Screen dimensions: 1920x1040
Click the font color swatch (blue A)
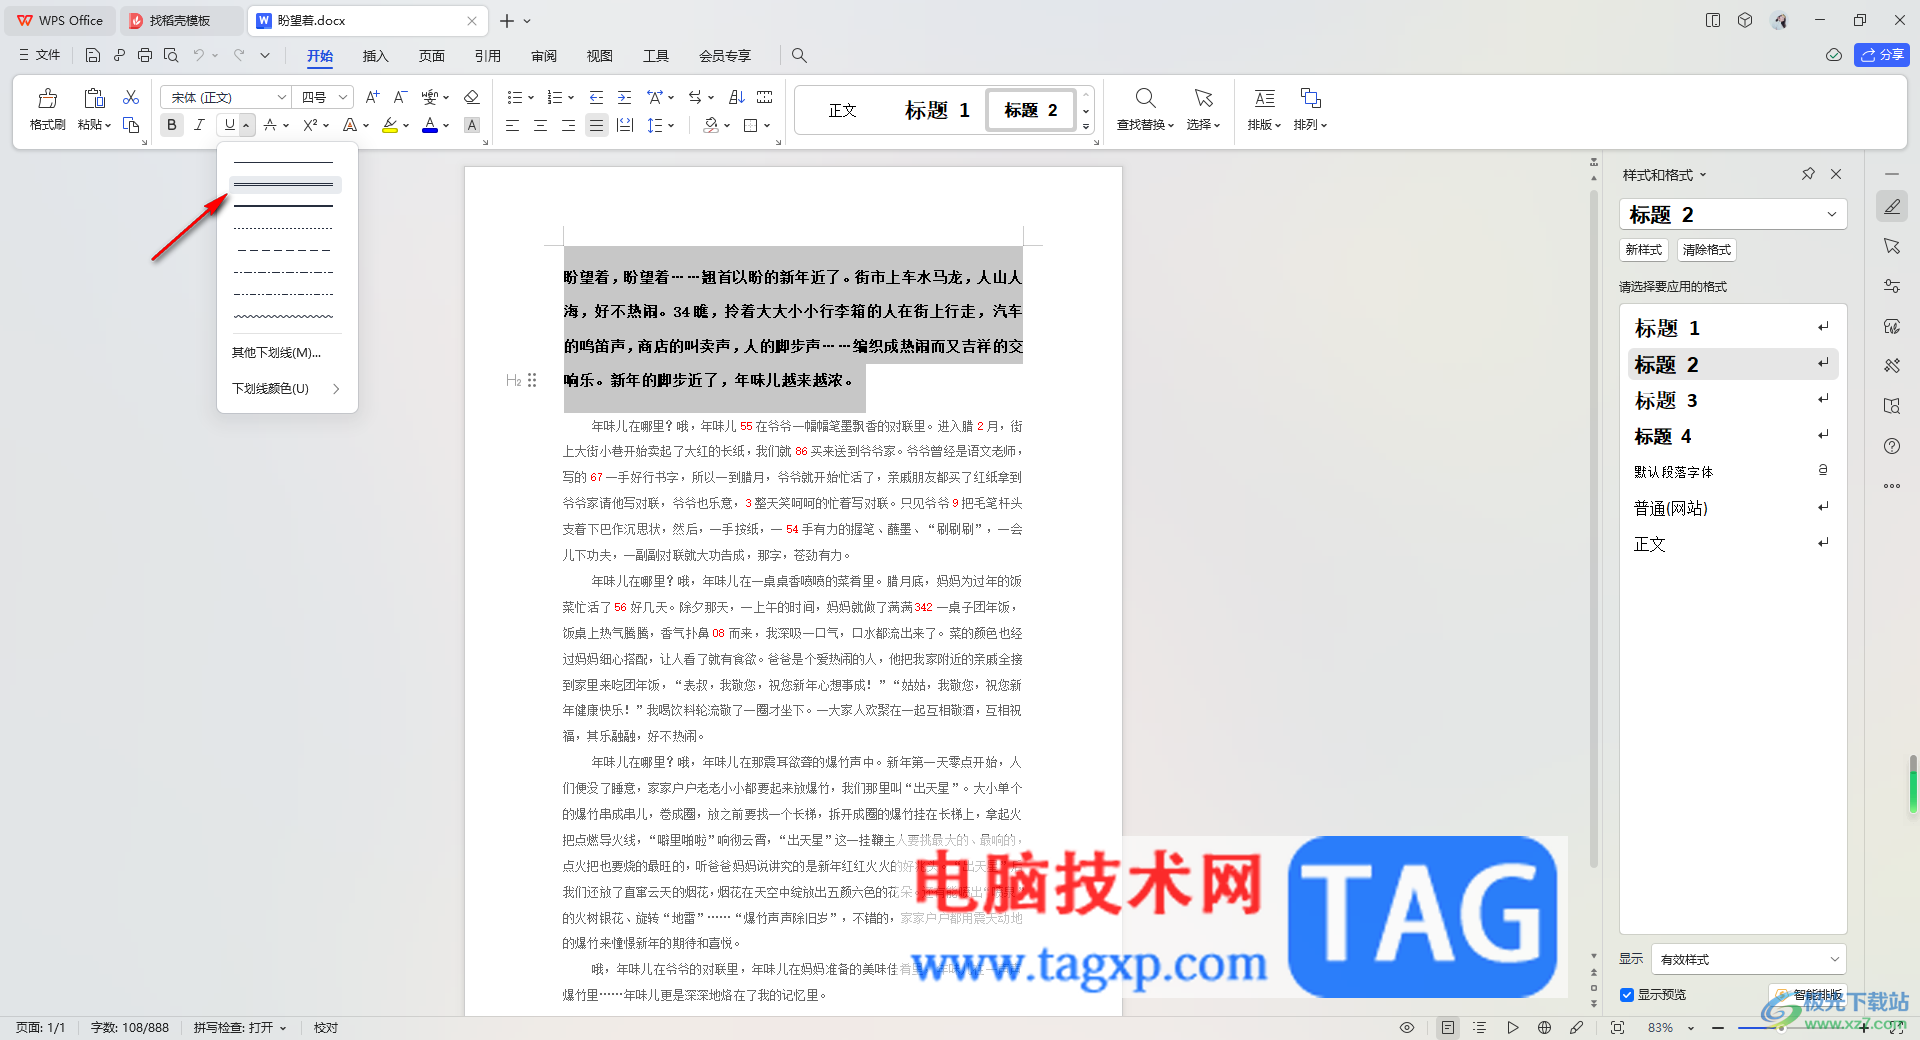coord(429,125)
